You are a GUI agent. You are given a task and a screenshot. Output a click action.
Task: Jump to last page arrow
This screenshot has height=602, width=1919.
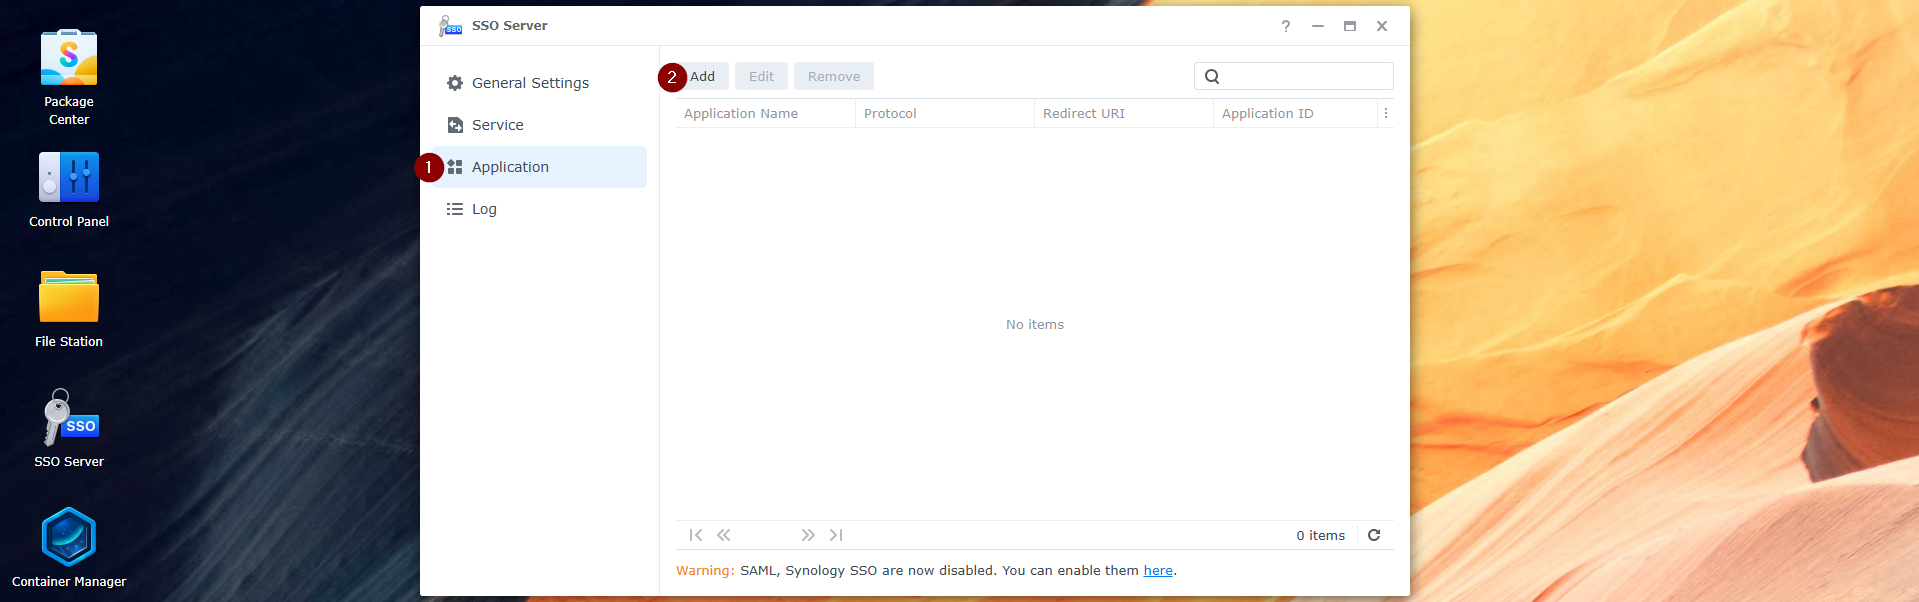(x=836, y=535)
